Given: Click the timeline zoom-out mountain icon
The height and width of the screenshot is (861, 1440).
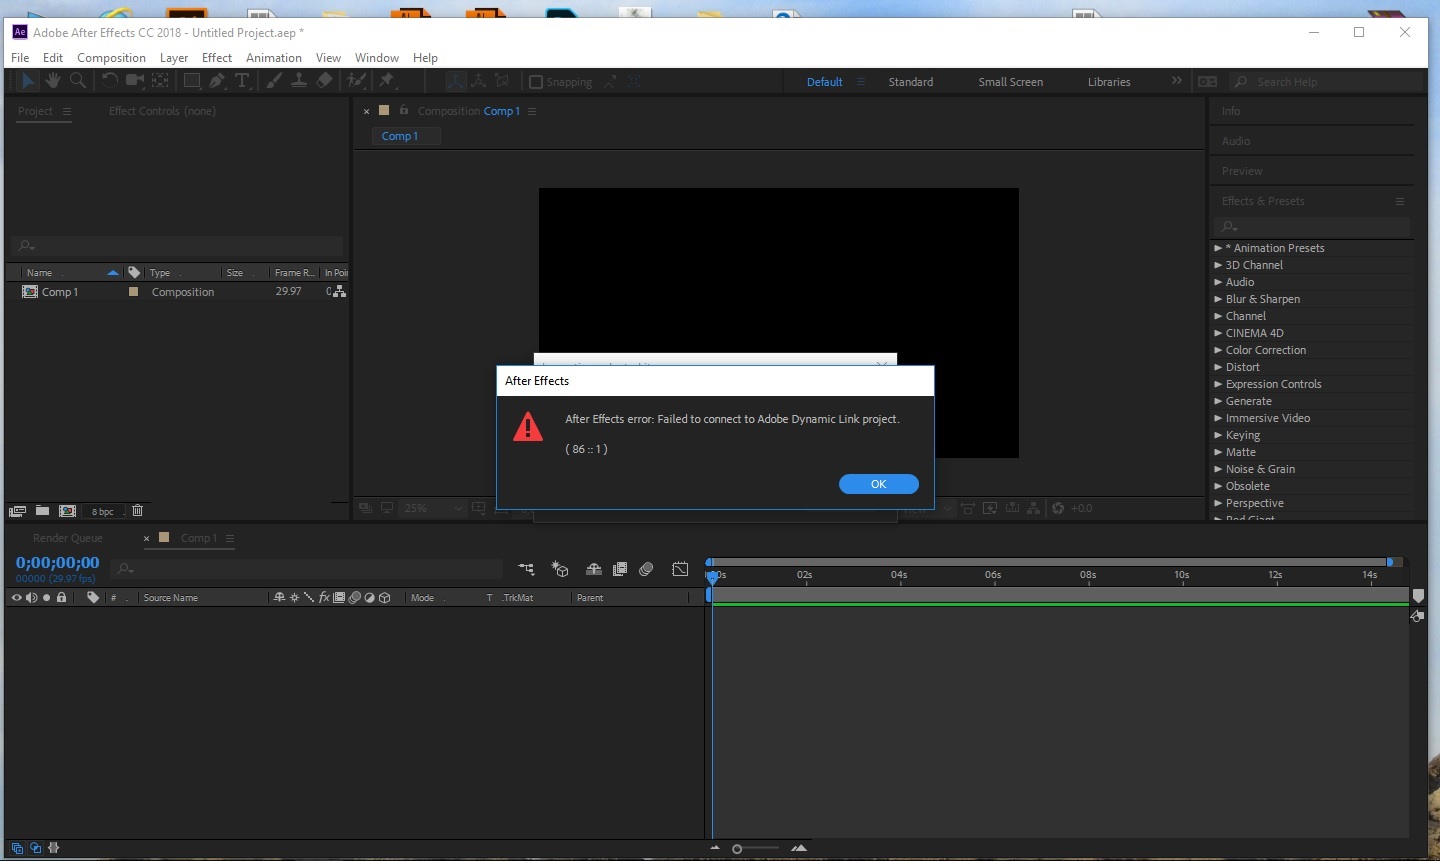Looking at the screenshot, I should (715, 848).
